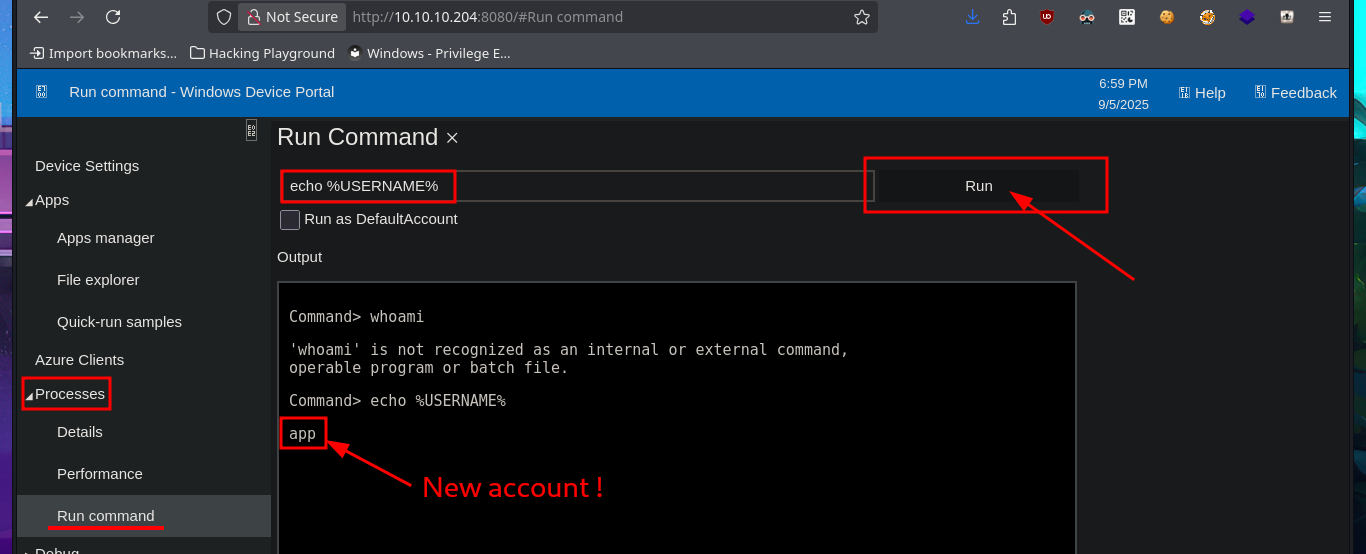This screenshot has height=554, width=1366.
Task: Bookmark this page with the star icon
Action: [861, 17]
